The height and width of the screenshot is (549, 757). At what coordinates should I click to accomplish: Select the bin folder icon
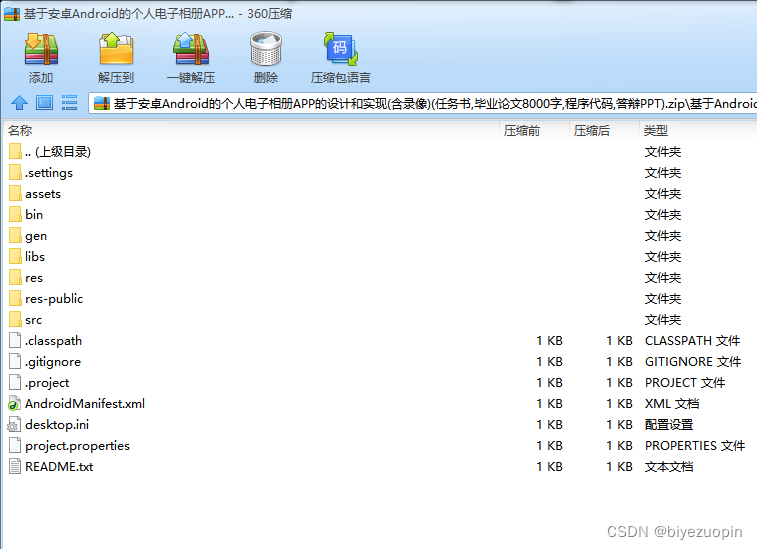coord(15,214)
